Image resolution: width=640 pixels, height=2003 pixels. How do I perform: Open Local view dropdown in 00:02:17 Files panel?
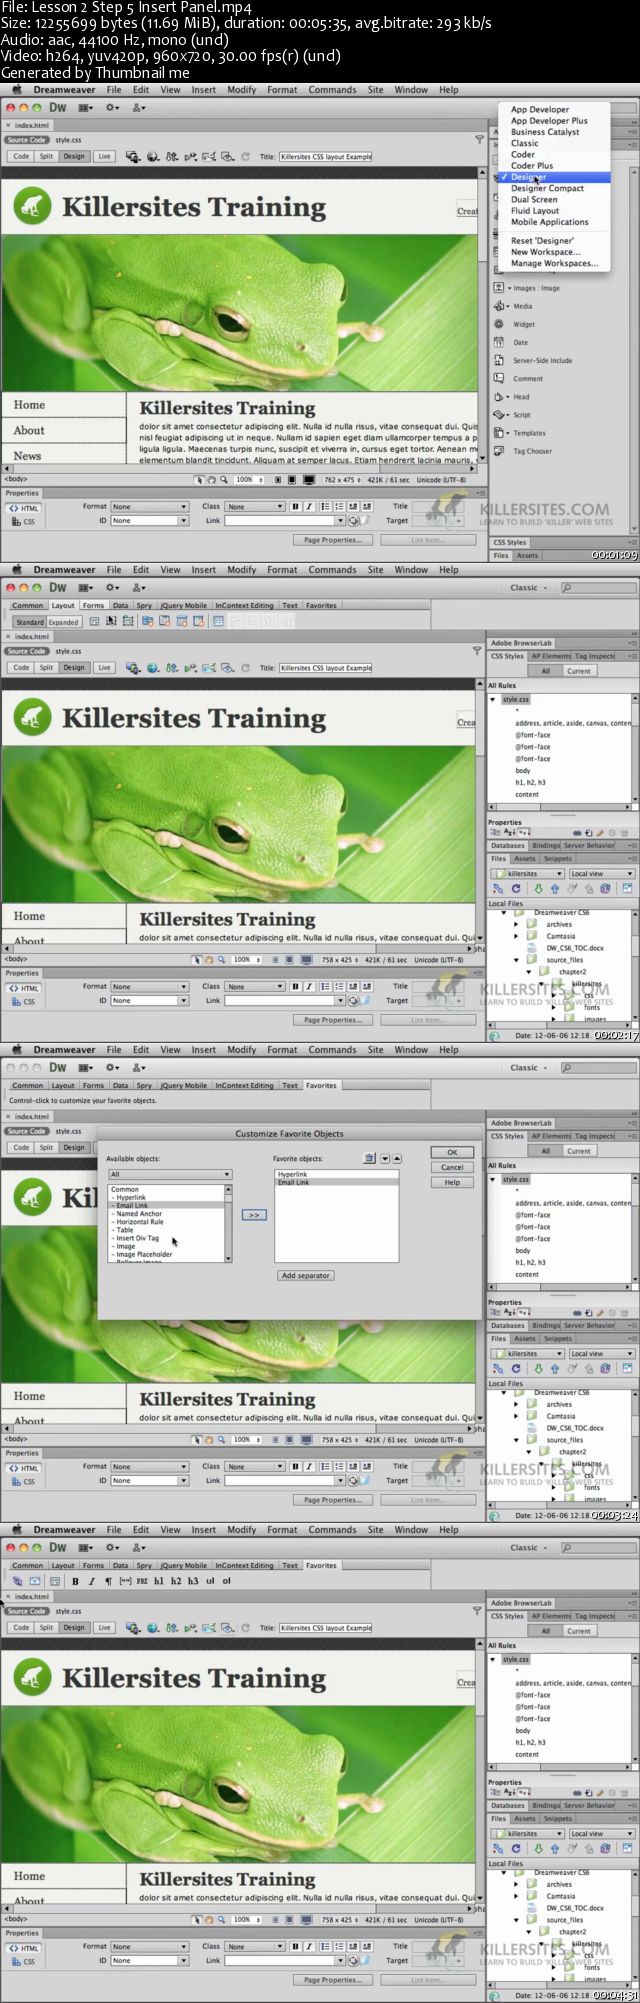pos(601,873)
